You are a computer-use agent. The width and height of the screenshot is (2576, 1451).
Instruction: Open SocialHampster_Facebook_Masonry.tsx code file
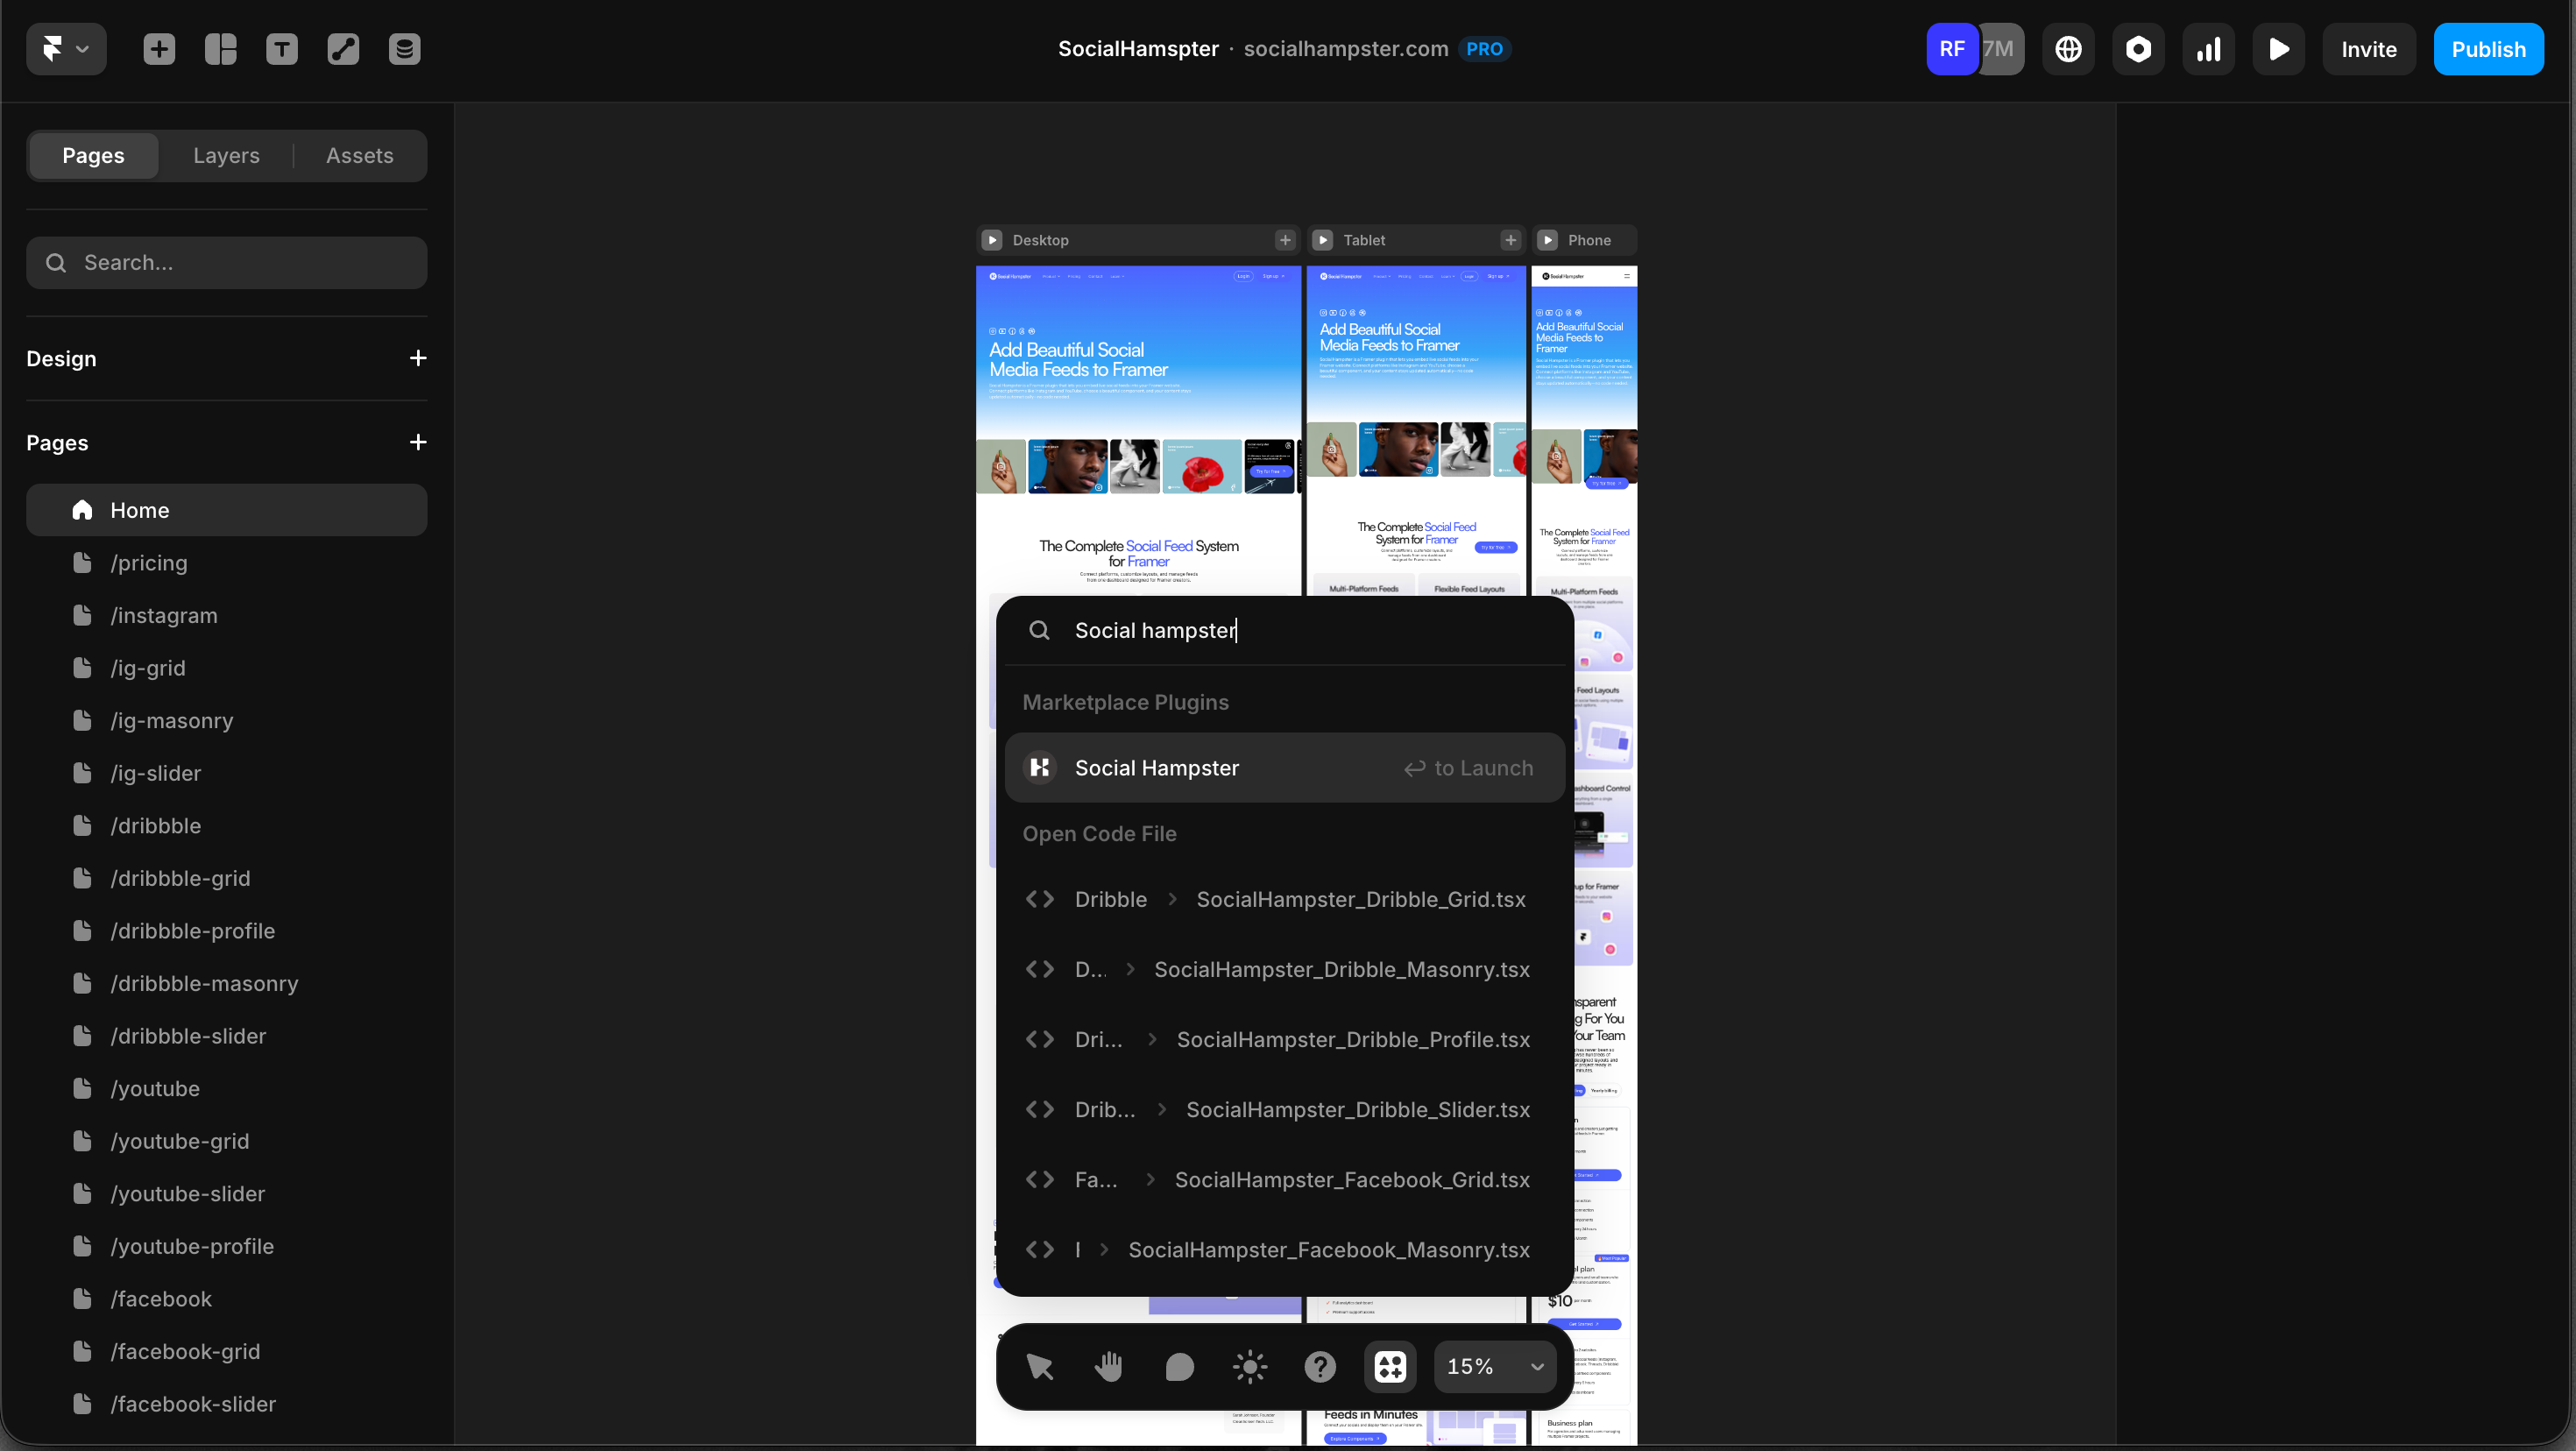click(x=1285, y=1250)
